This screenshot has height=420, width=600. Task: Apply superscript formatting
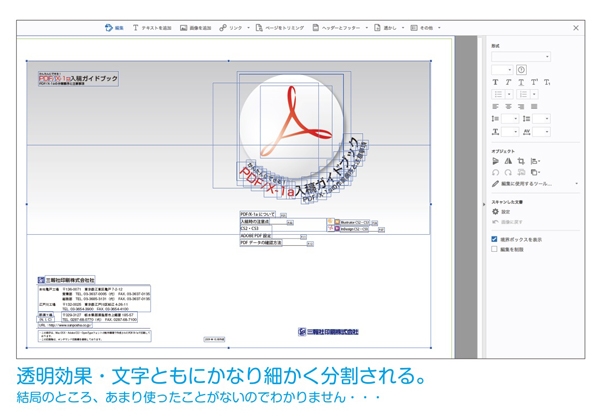pos(534,82)
